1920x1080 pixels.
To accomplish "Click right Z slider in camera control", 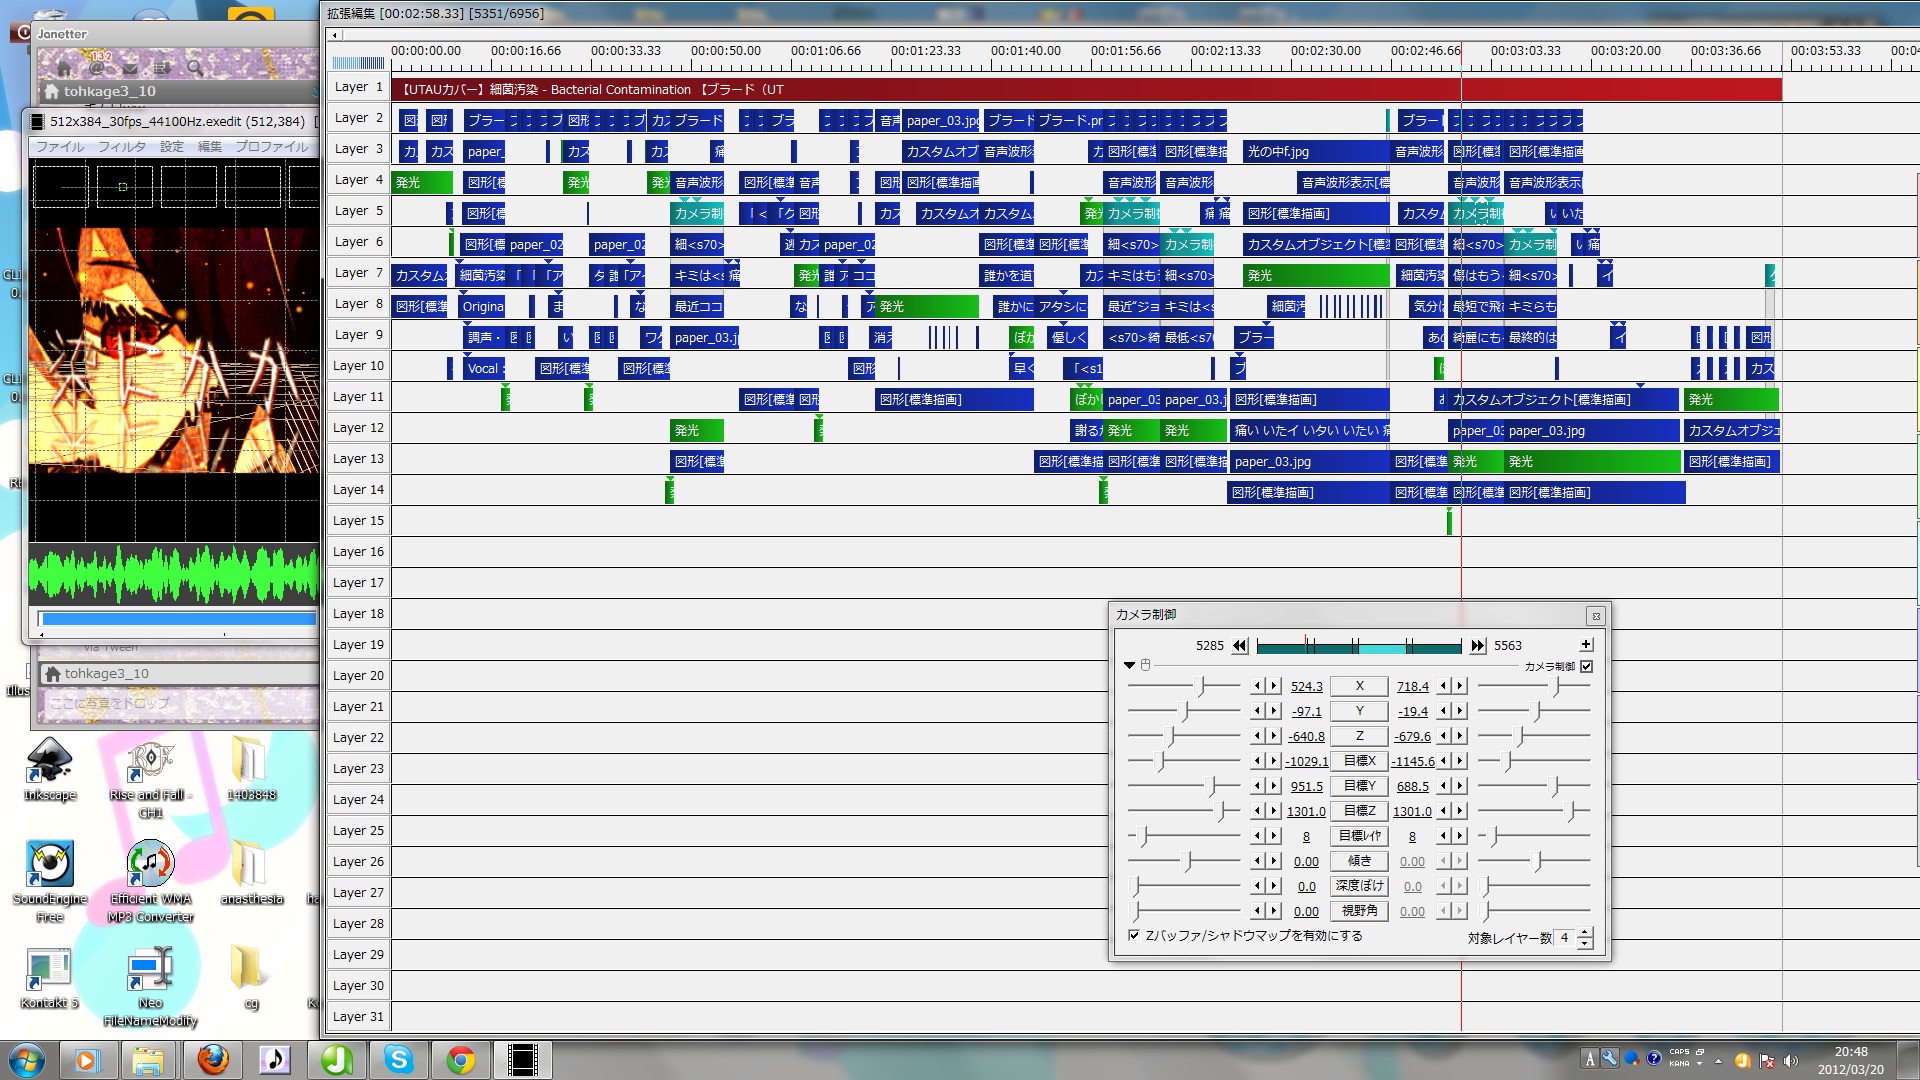I will tap(1534, 736).
